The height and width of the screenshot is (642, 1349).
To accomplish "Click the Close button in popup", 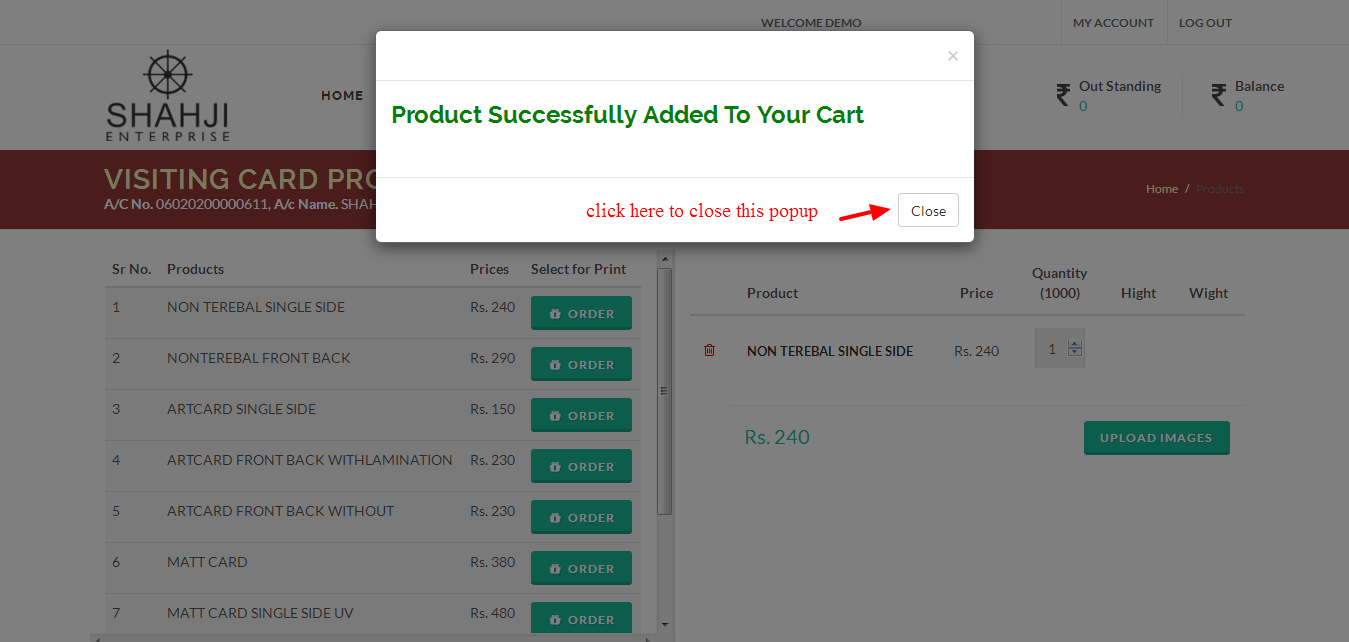I will [928, 210].
